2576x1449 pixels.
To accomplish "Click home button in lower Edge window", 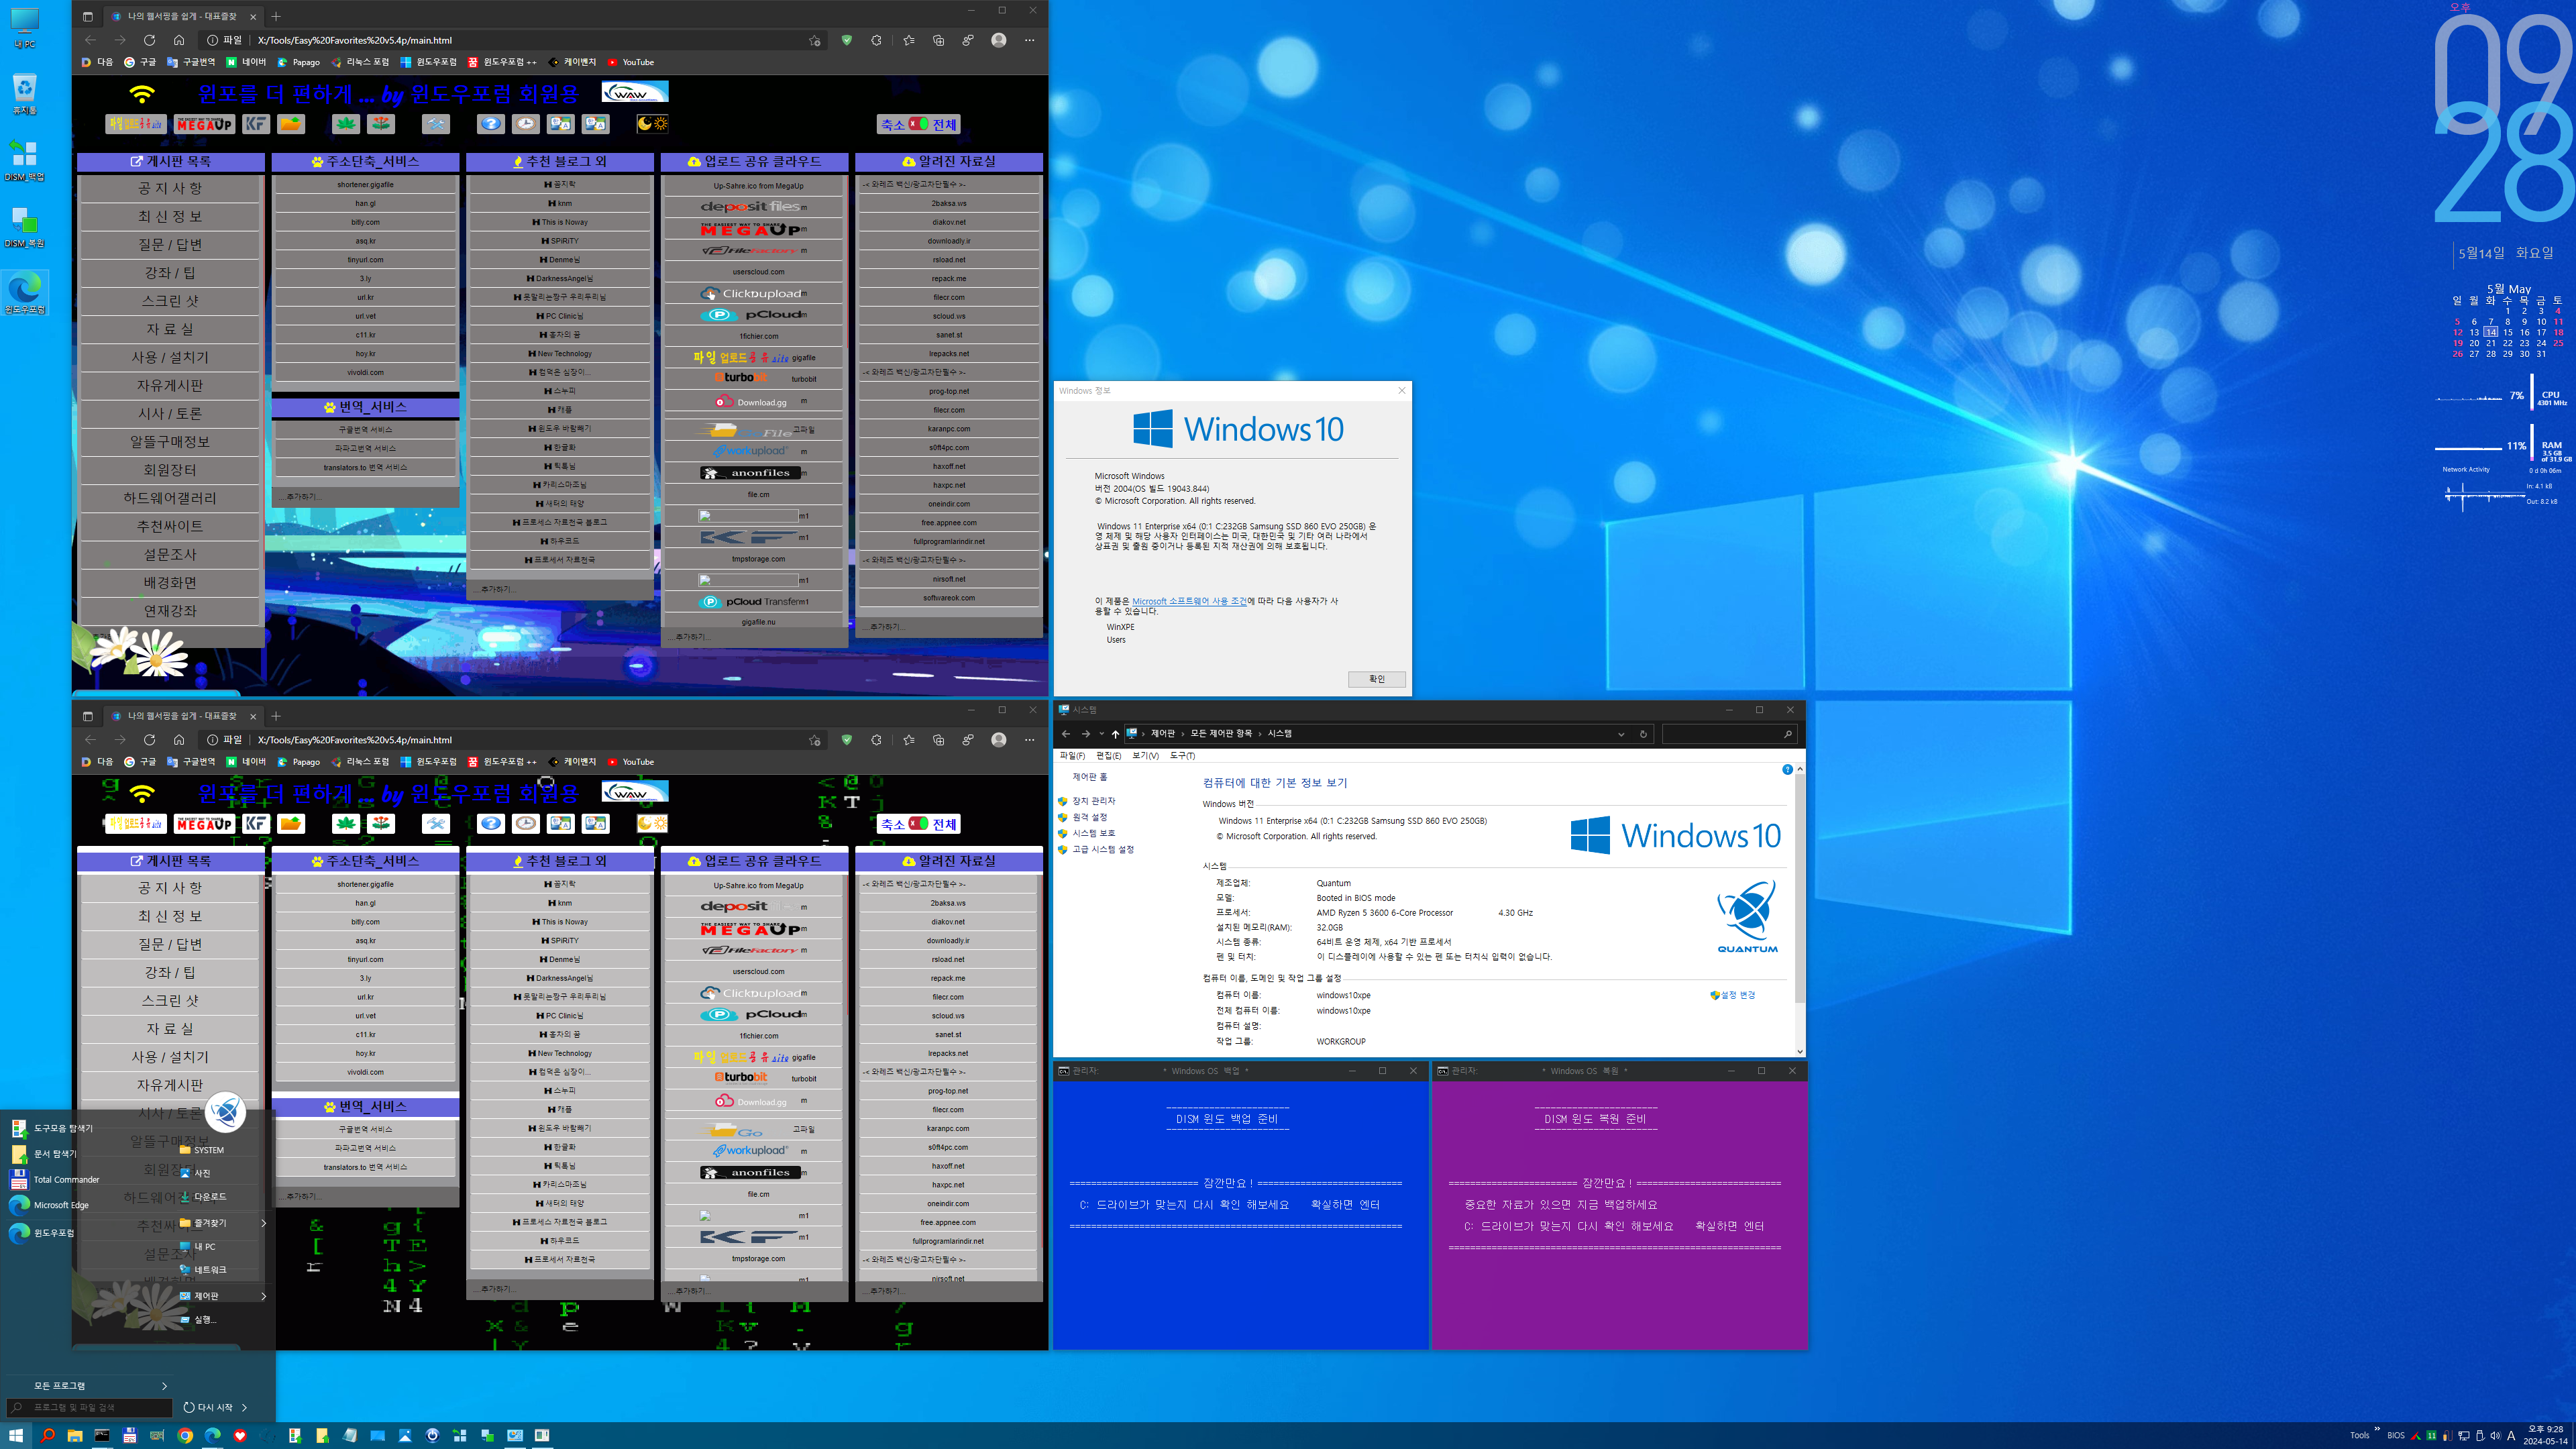I will pos(179,740).
